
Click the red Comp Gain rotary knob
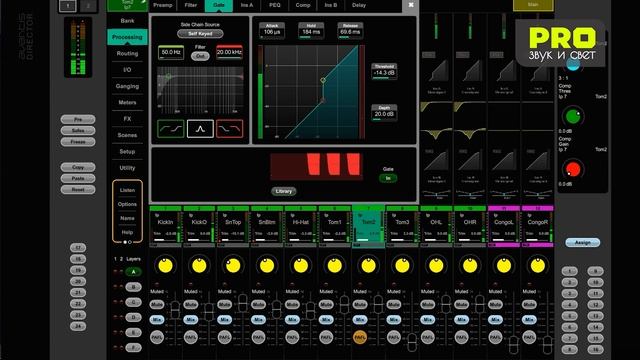pos(573,169)
